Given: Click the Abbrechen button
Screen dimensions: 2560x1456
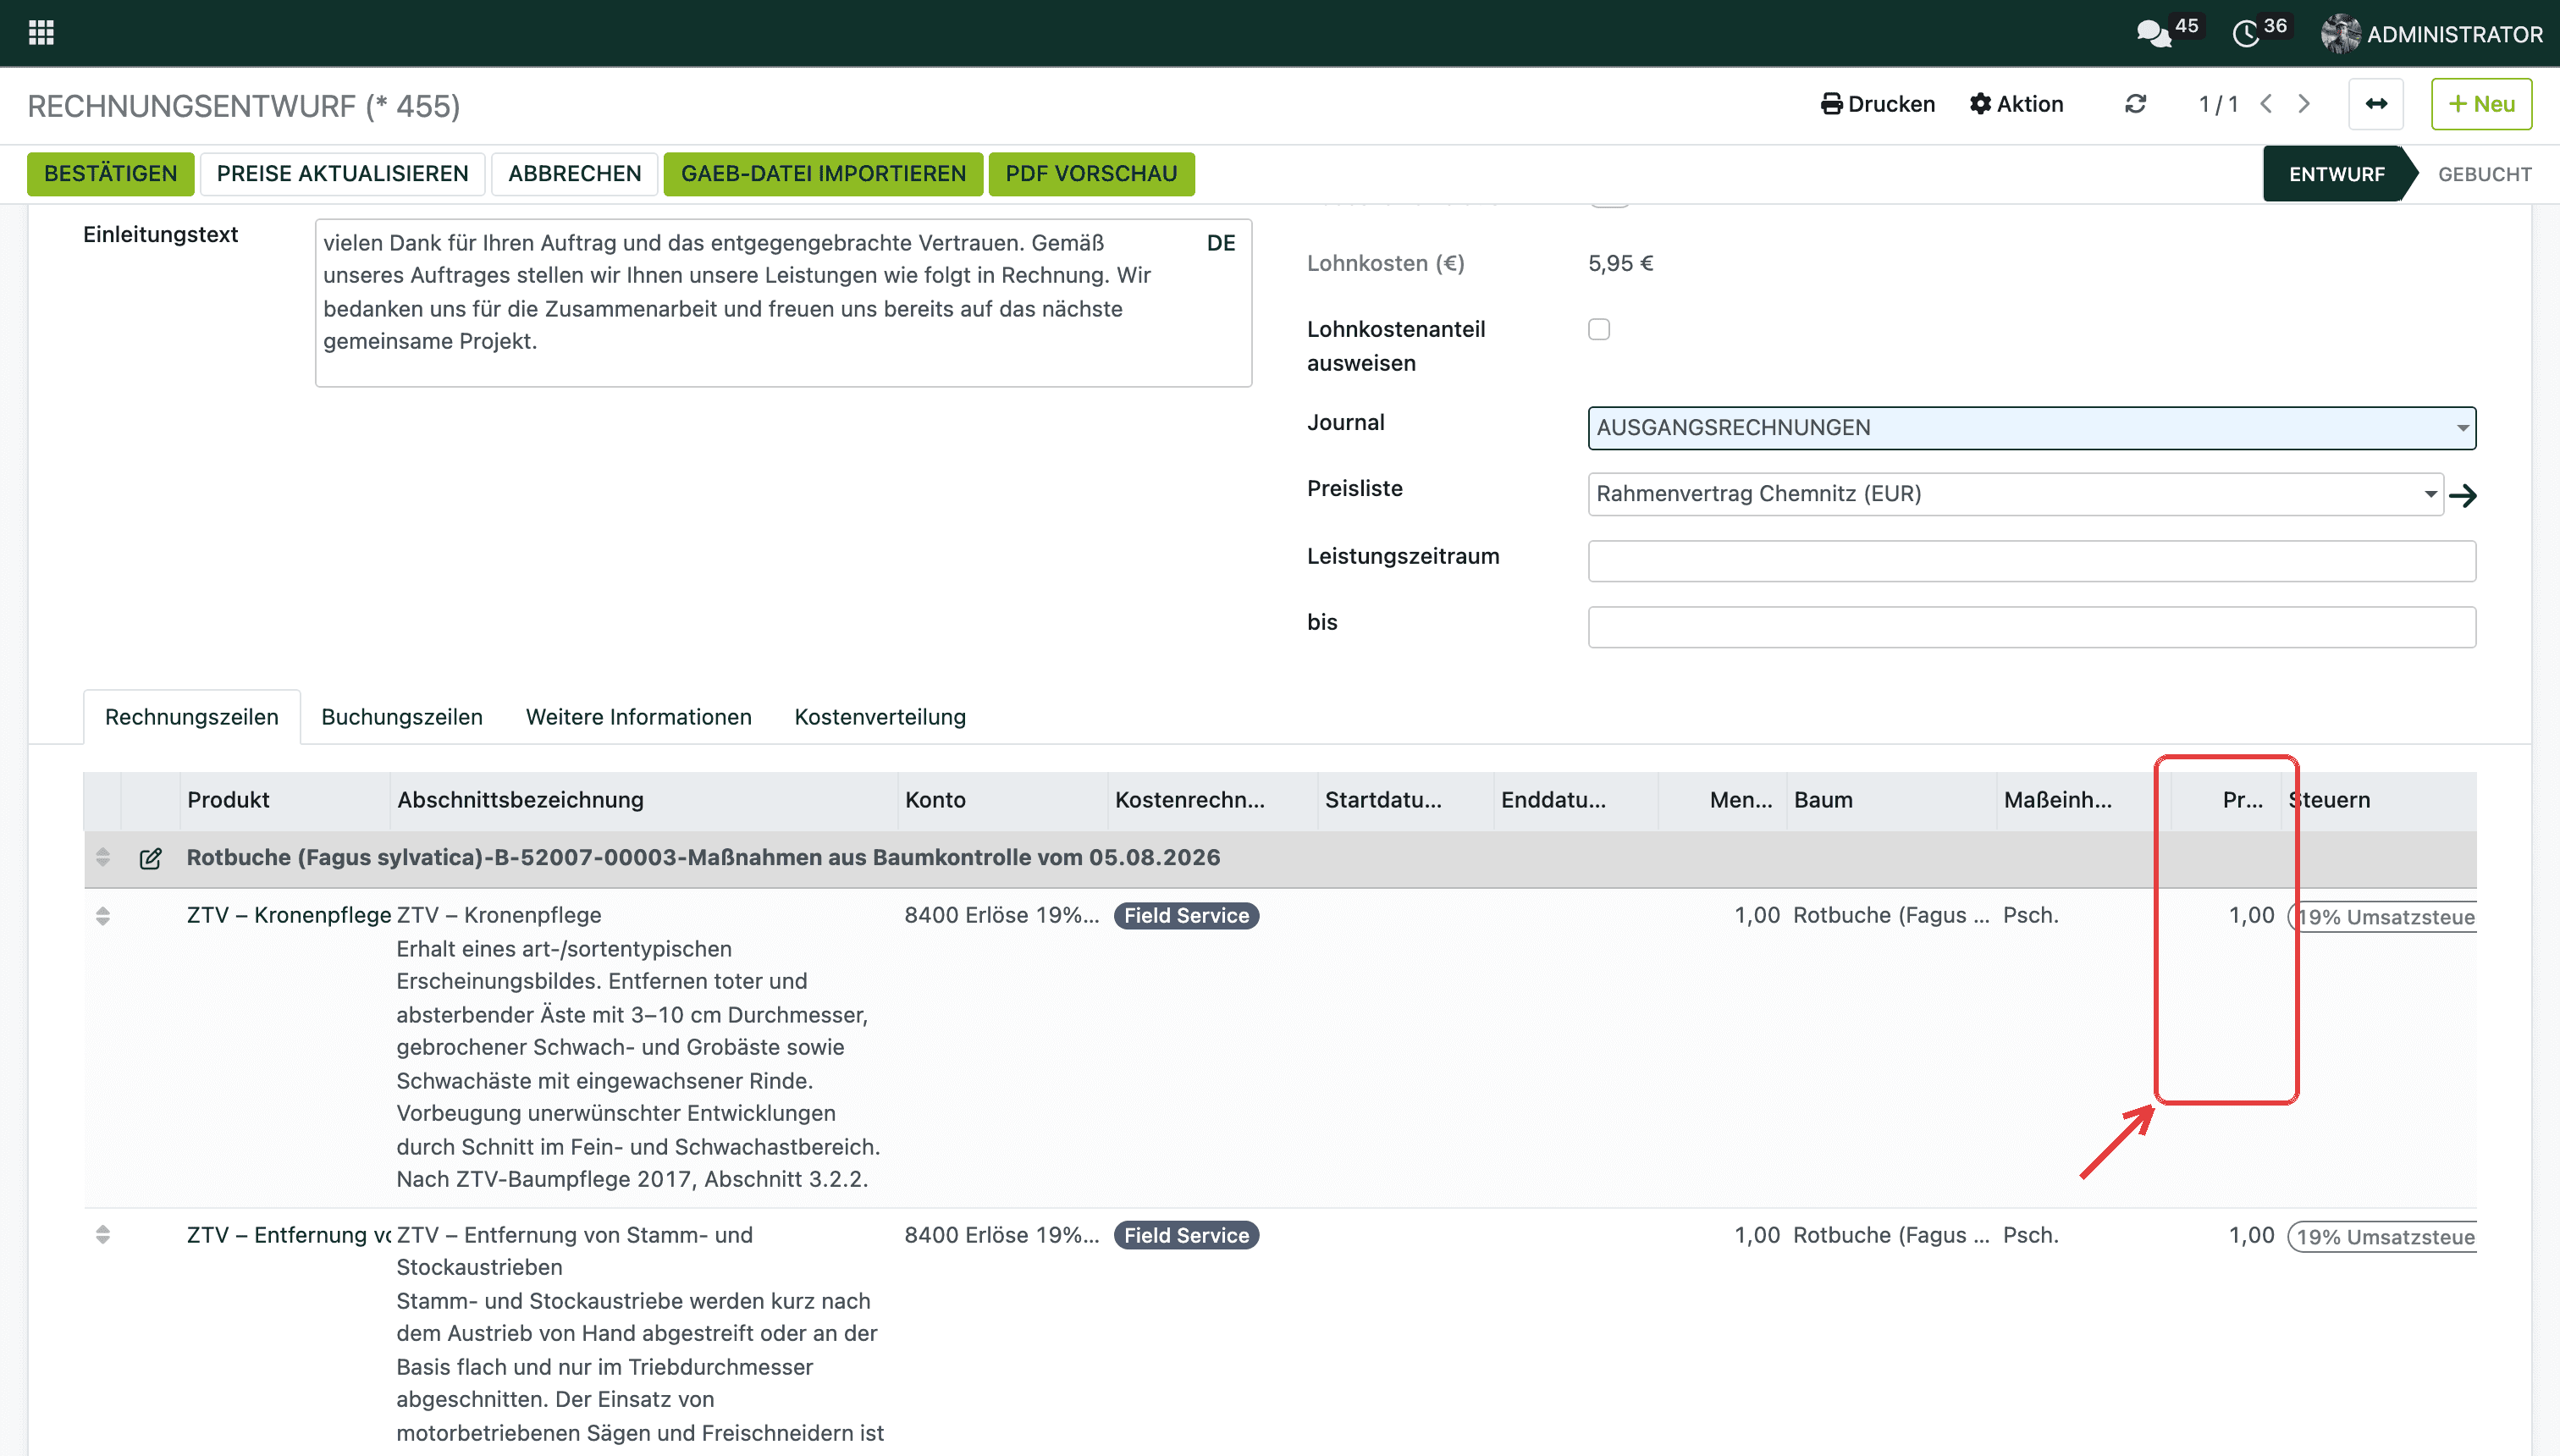Looking at the screenshot, I should pos(574,174).
